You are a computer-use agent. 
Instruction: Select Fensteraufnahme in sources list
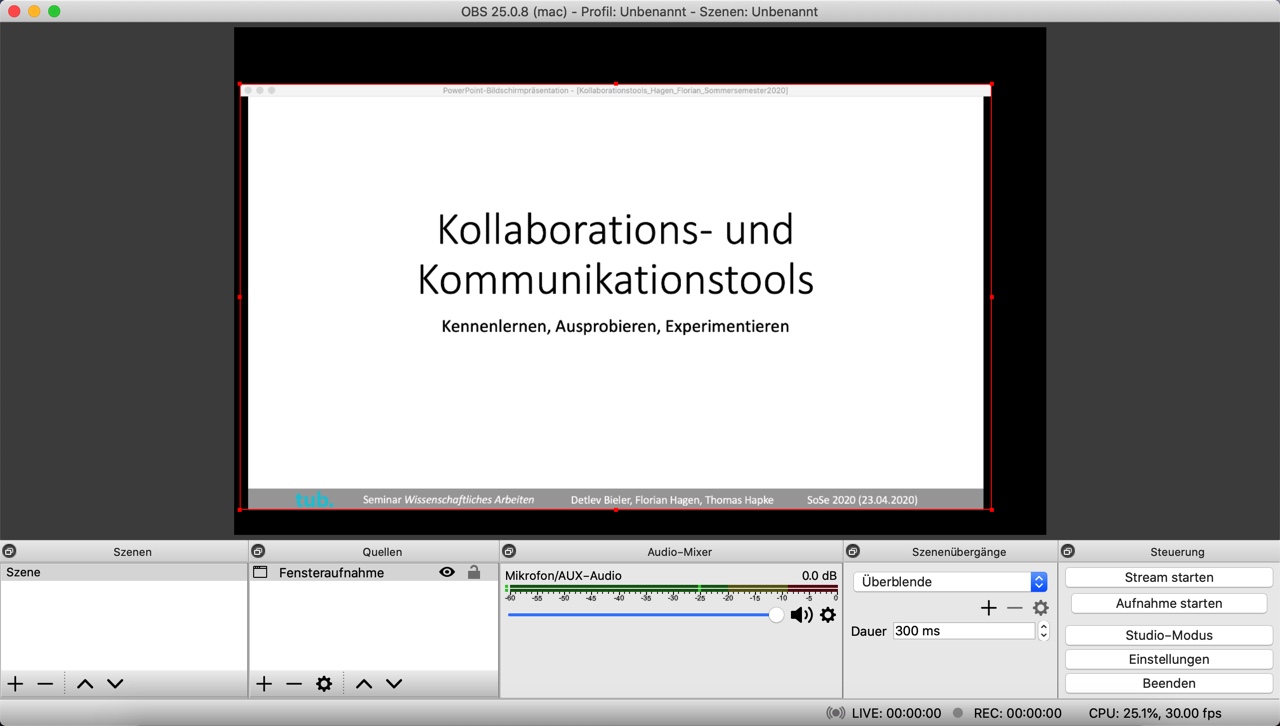[331, 573]
